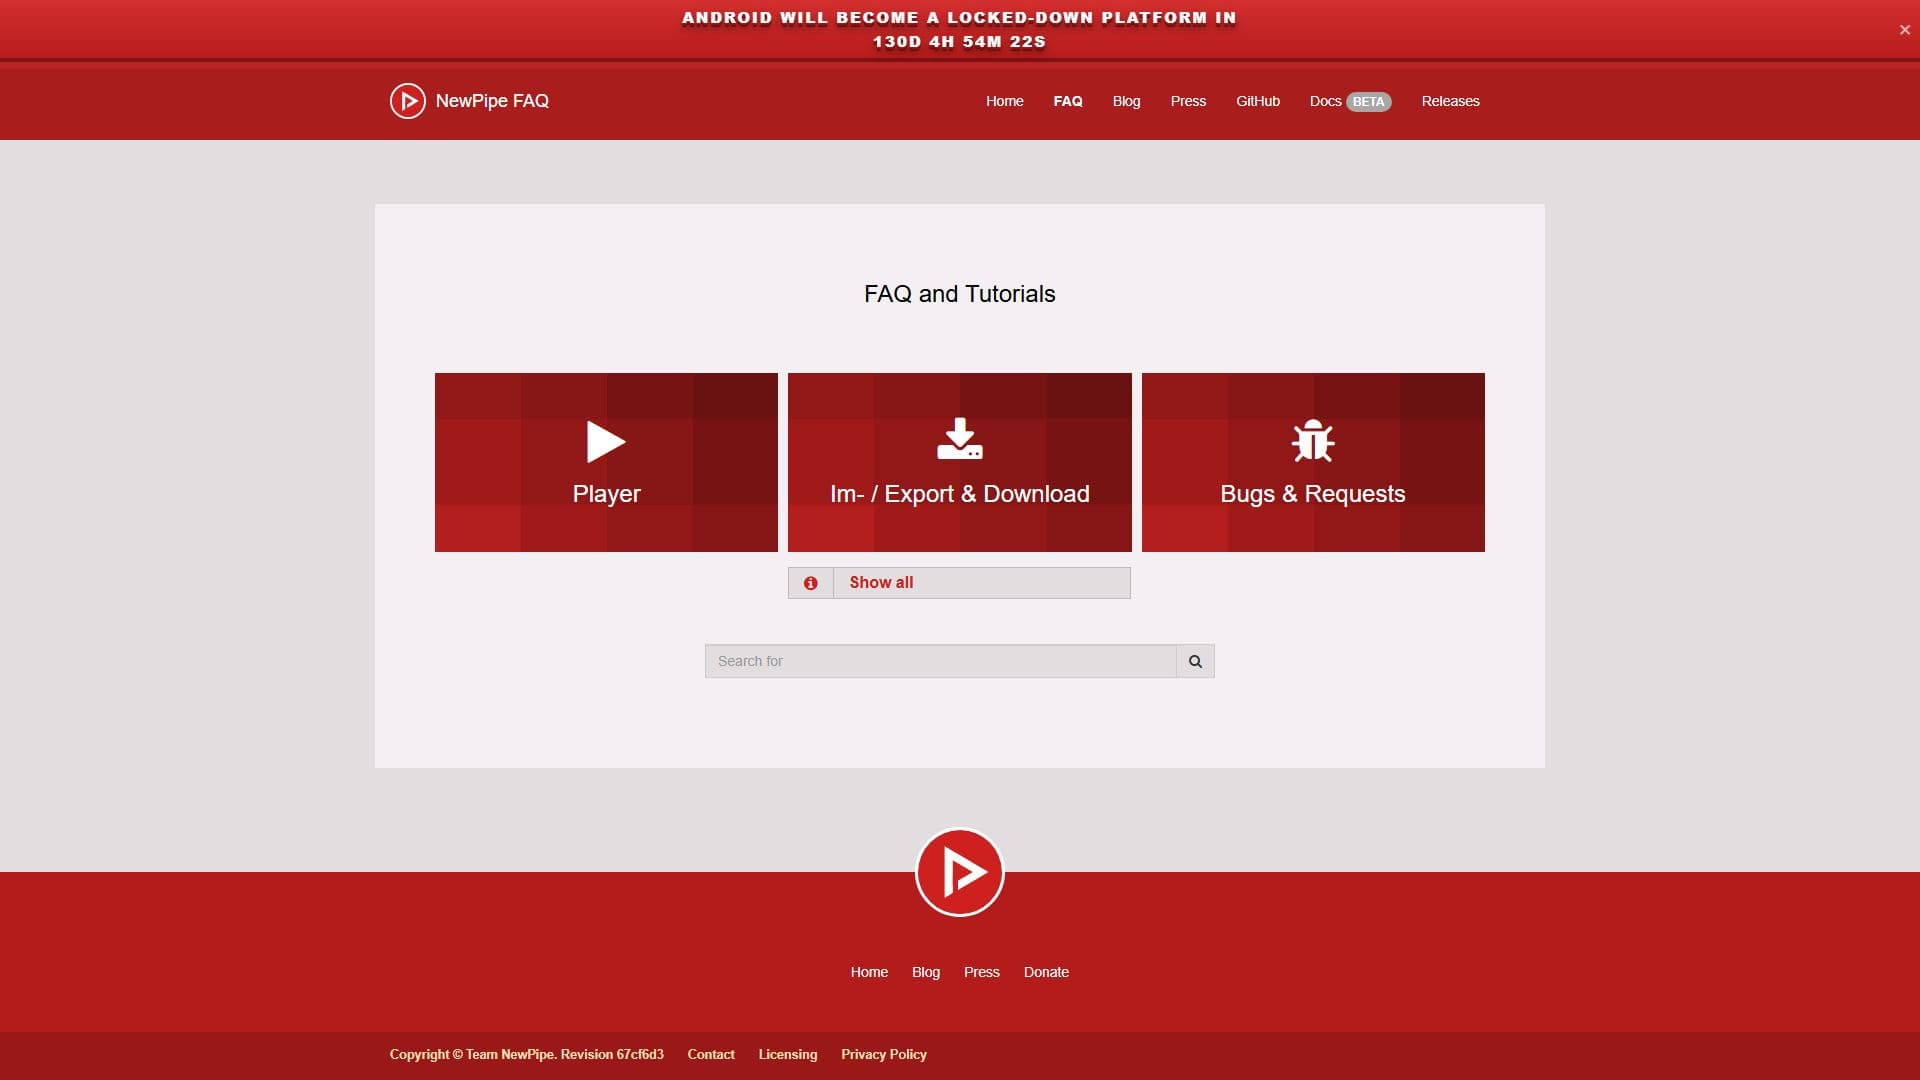1920x1080 pixels.
Task: Click the info icon beside Show all
Action: tap(811, 583)
